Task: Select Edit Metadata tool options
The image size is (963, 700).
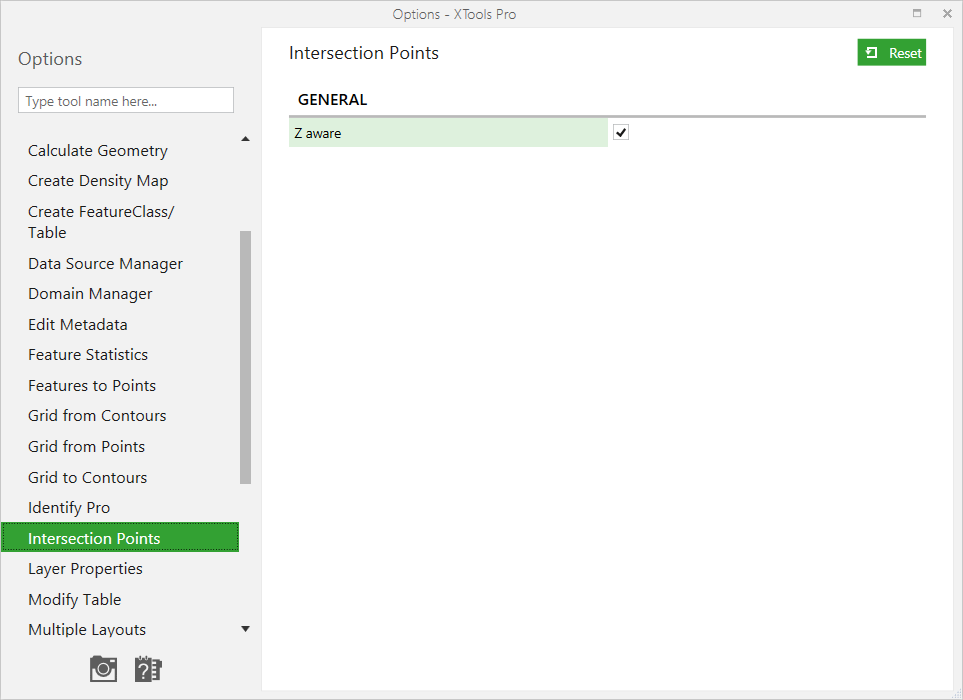Action: pyautogui.click(x=78, y=325)
